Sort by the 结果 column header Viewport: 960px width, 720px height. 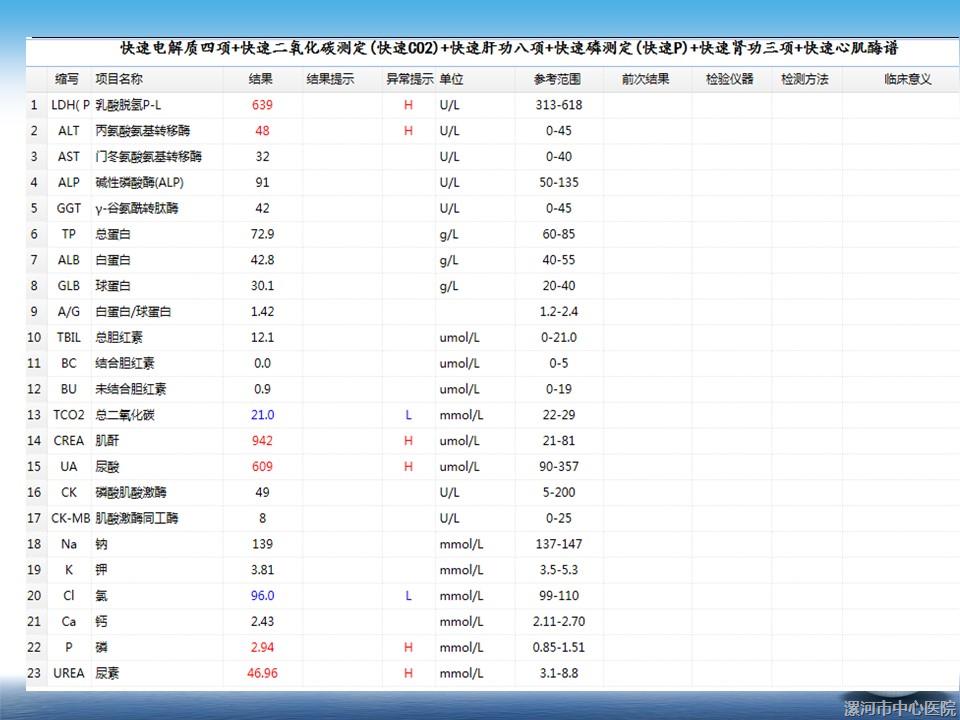(x=262, y=79)
